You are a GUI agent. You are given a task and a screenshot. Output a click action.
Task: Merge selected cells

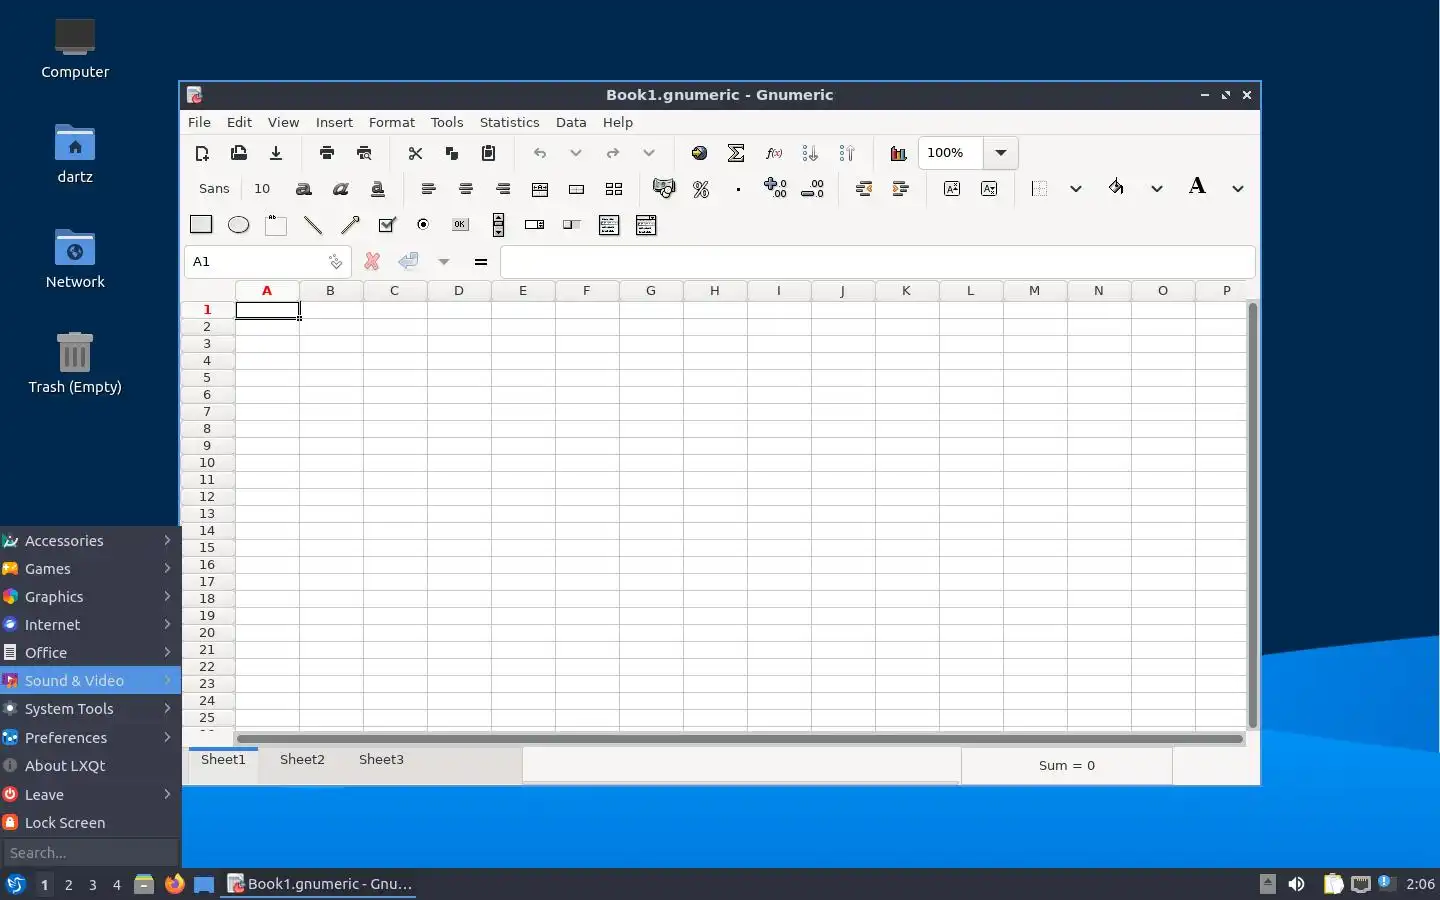point(576,189)
